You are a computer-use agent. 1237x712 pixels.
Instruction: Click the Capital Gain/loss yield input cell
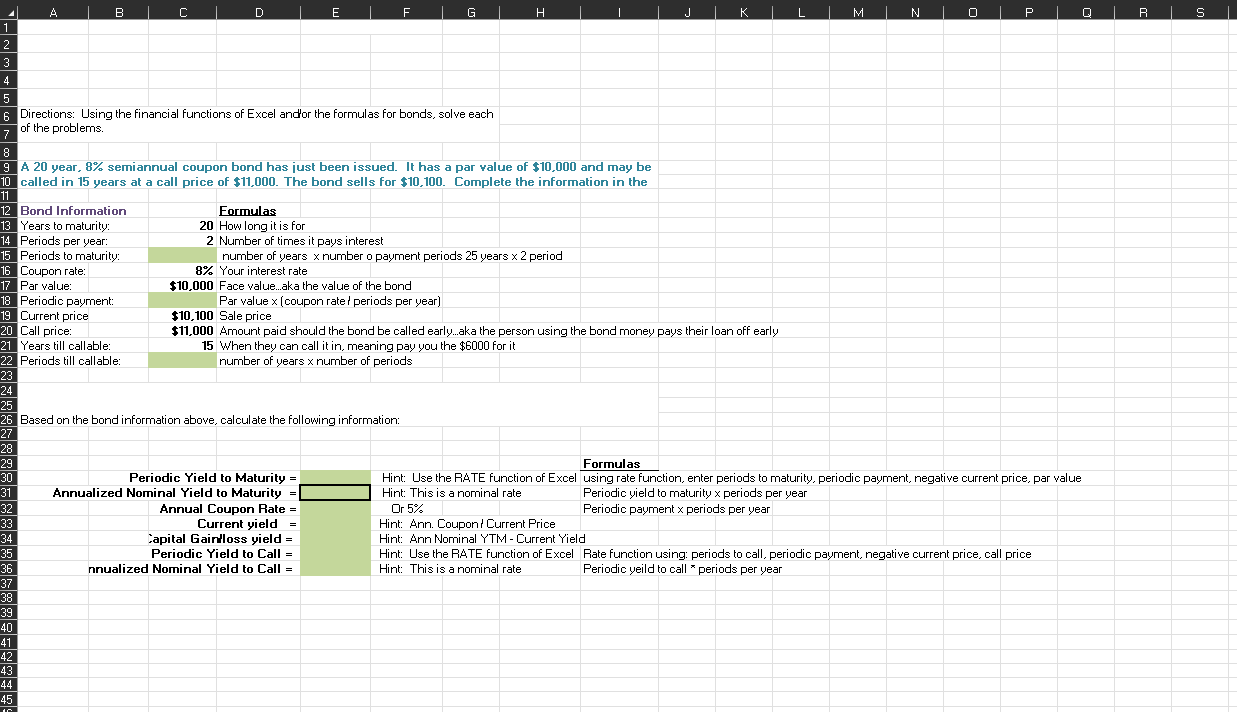[335, 538]
